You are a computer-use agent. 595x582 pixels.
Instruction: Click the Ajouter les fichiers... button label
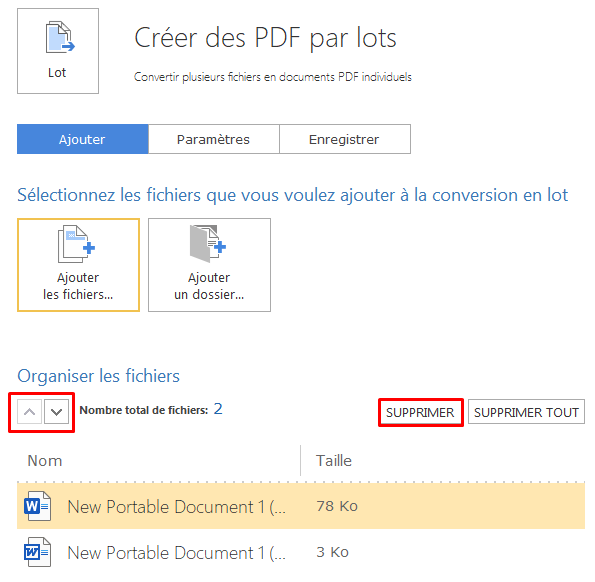pos(78,286)
